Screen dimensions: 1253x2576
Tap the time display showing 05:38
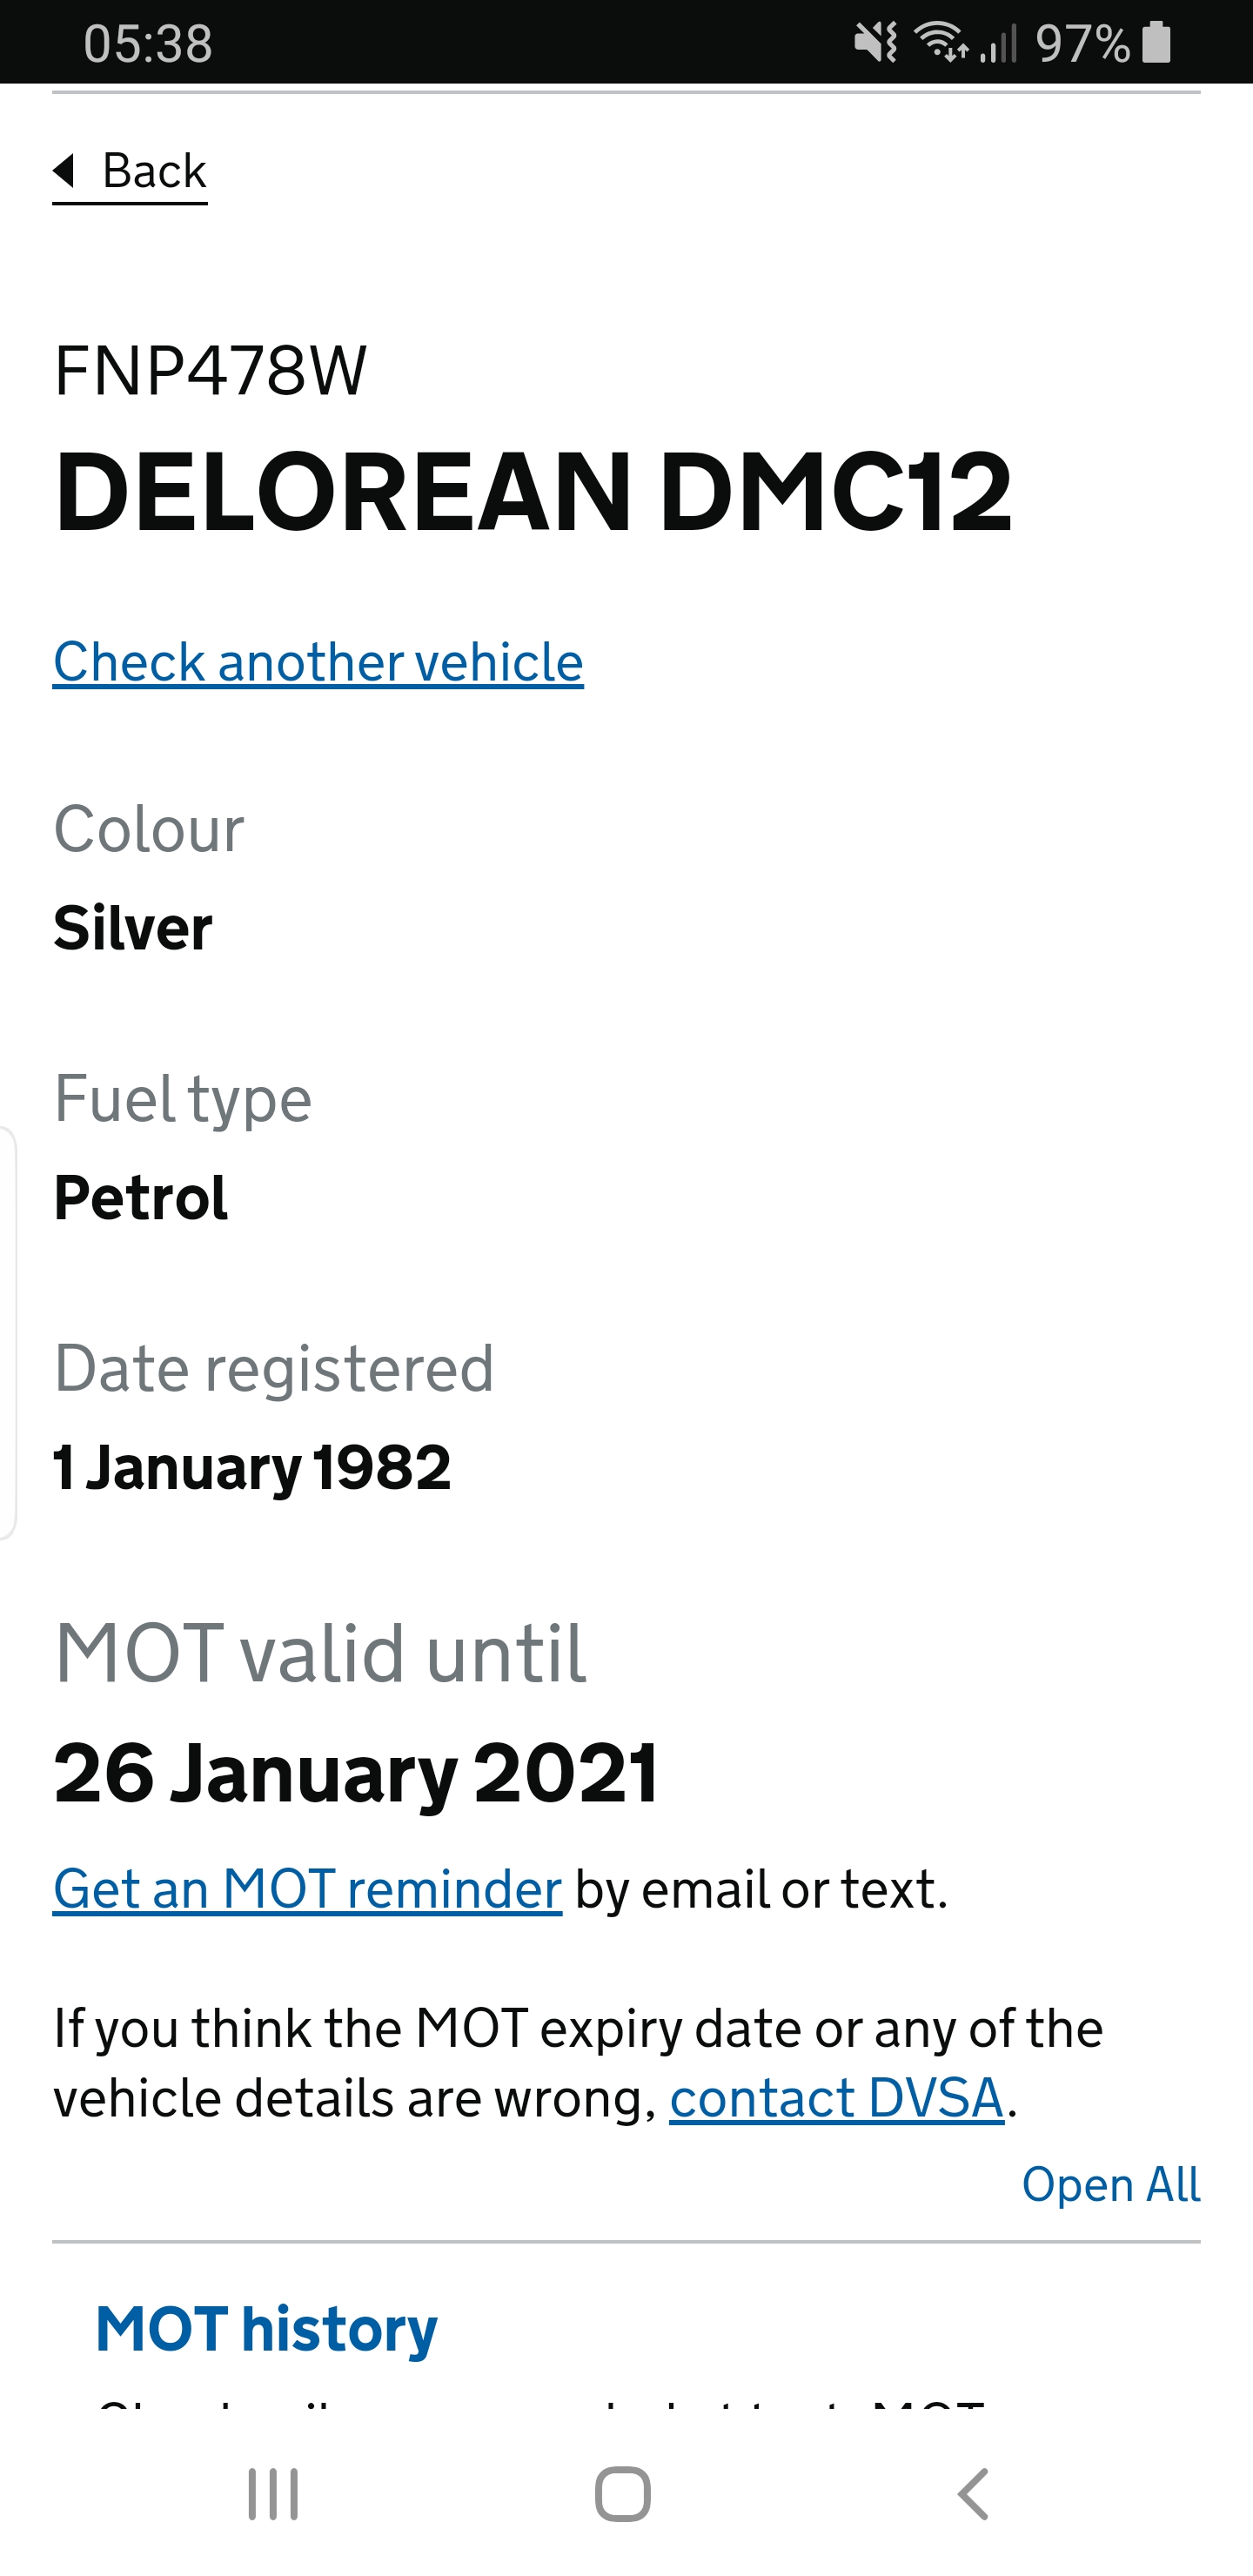pos(146,42)
